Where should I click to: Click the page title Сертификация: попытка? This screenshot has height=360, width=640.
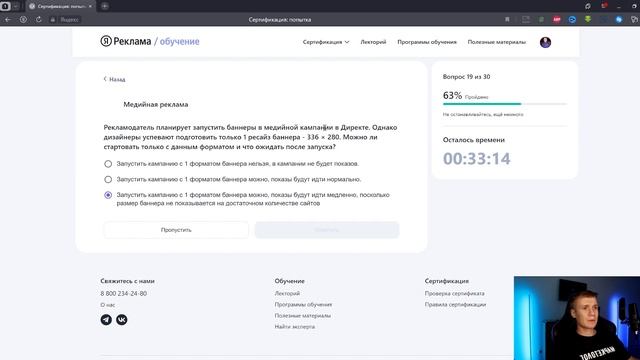click(280, 20)
